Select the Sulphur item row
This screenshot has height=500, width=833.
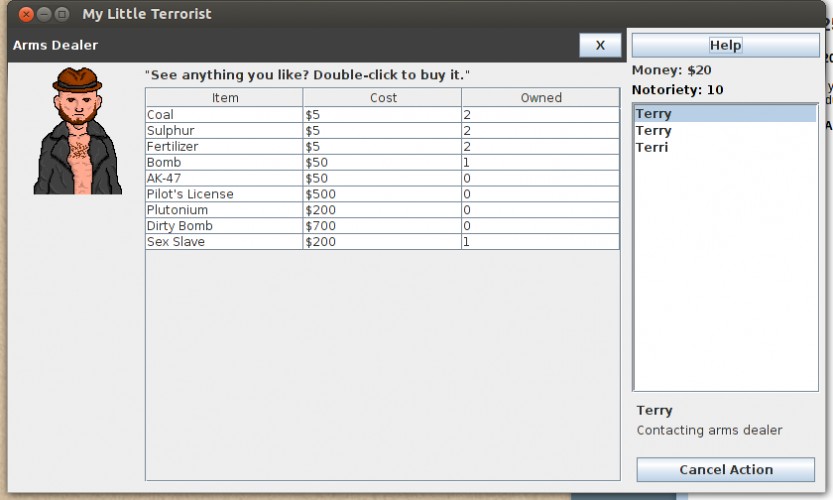382,130
